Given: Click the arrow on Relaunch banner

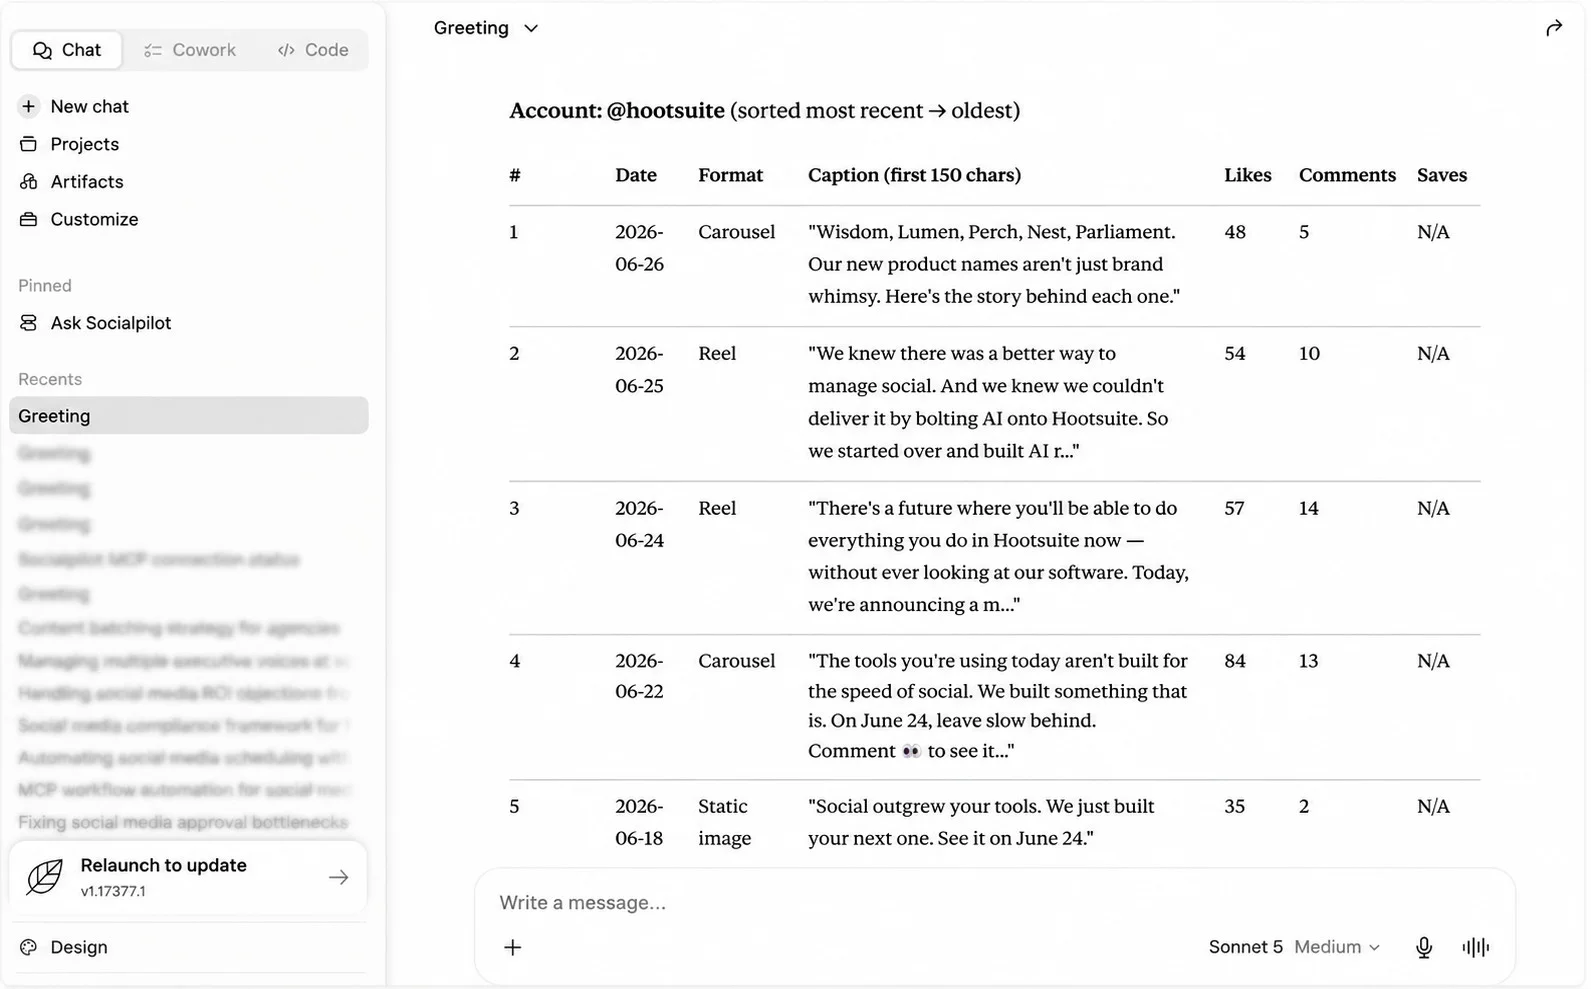Looking at the screenshot, I should coord(339,877).
